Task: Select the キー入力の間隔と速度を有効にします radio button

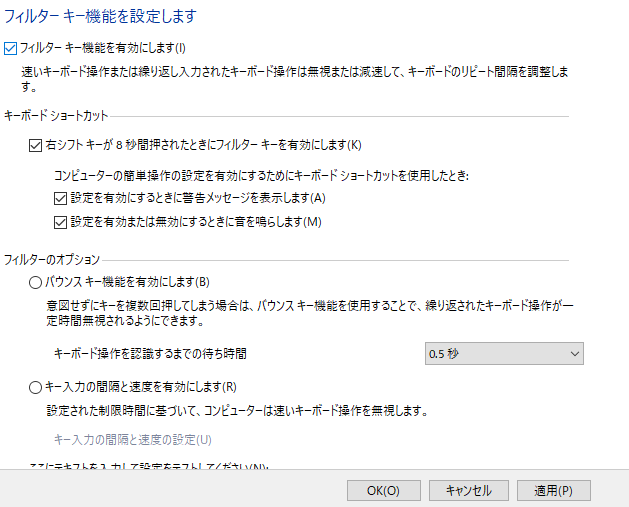Action: [37, 387]
